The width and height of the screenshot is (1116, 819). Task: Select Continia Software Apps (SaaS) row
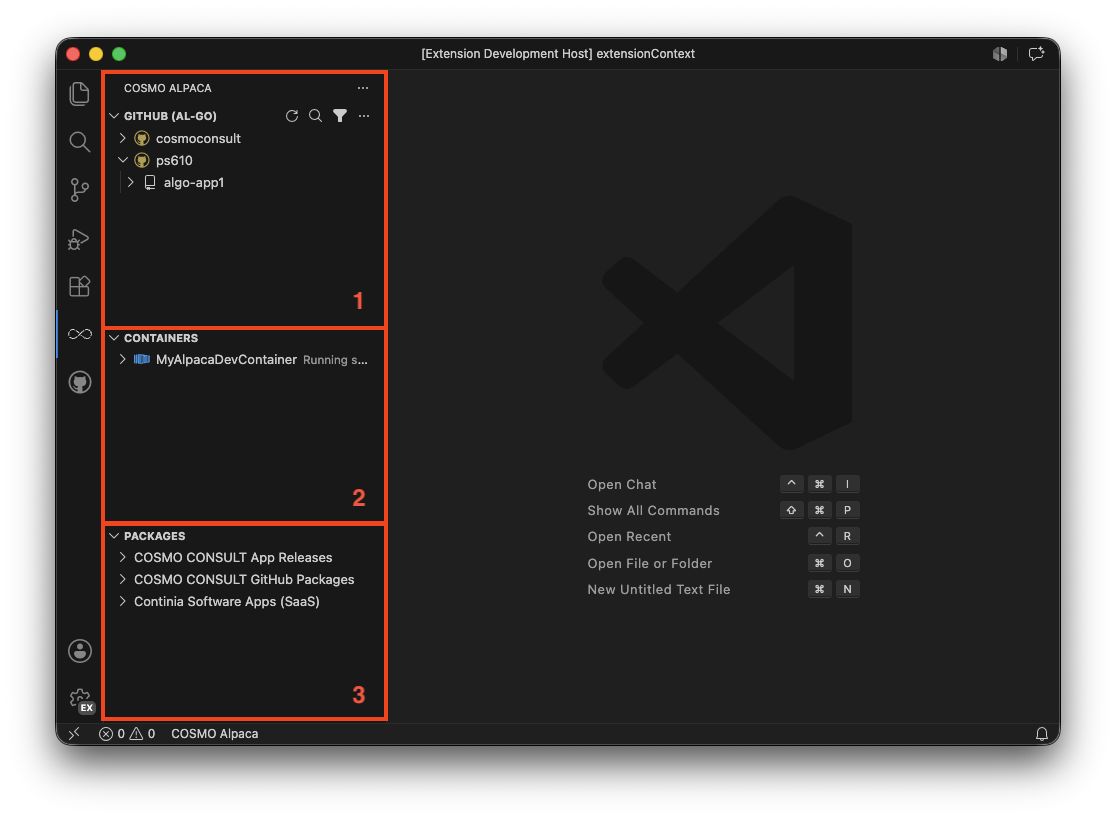(244, 601)
